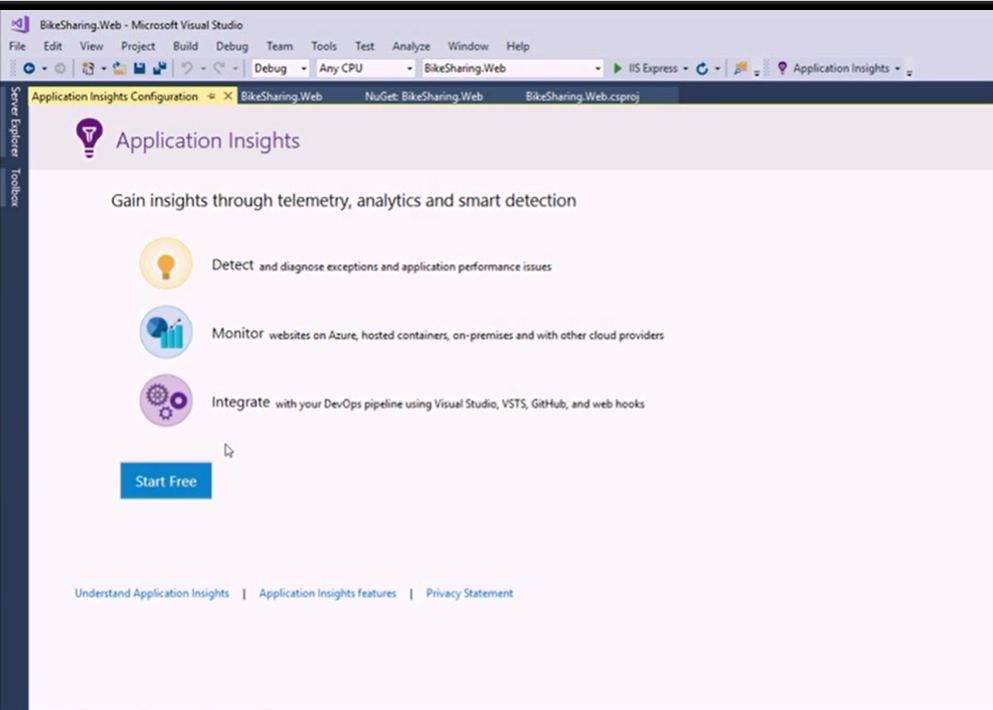Click the Navigate Forward arrow icon
This screenshot has width=993, height=710.
60,68
